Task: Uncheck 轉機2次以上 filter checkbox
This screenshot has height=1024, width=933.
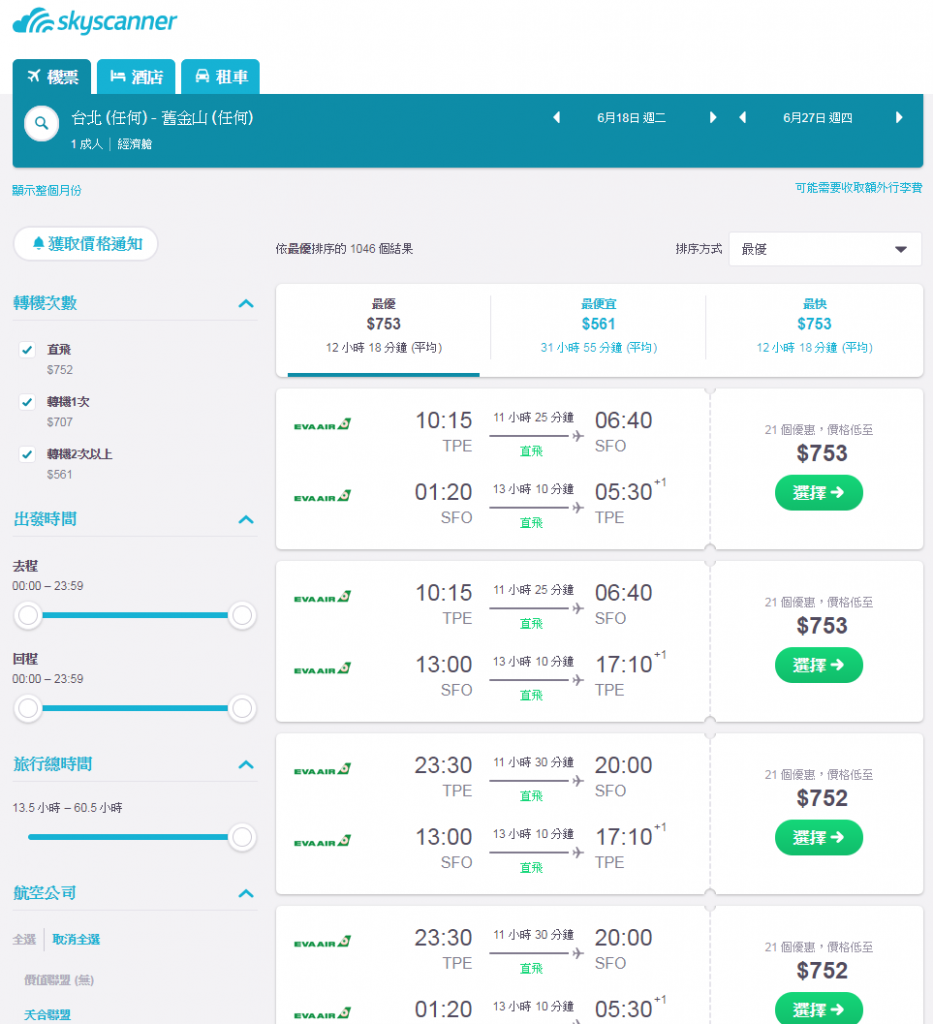Action: [27, 454]
